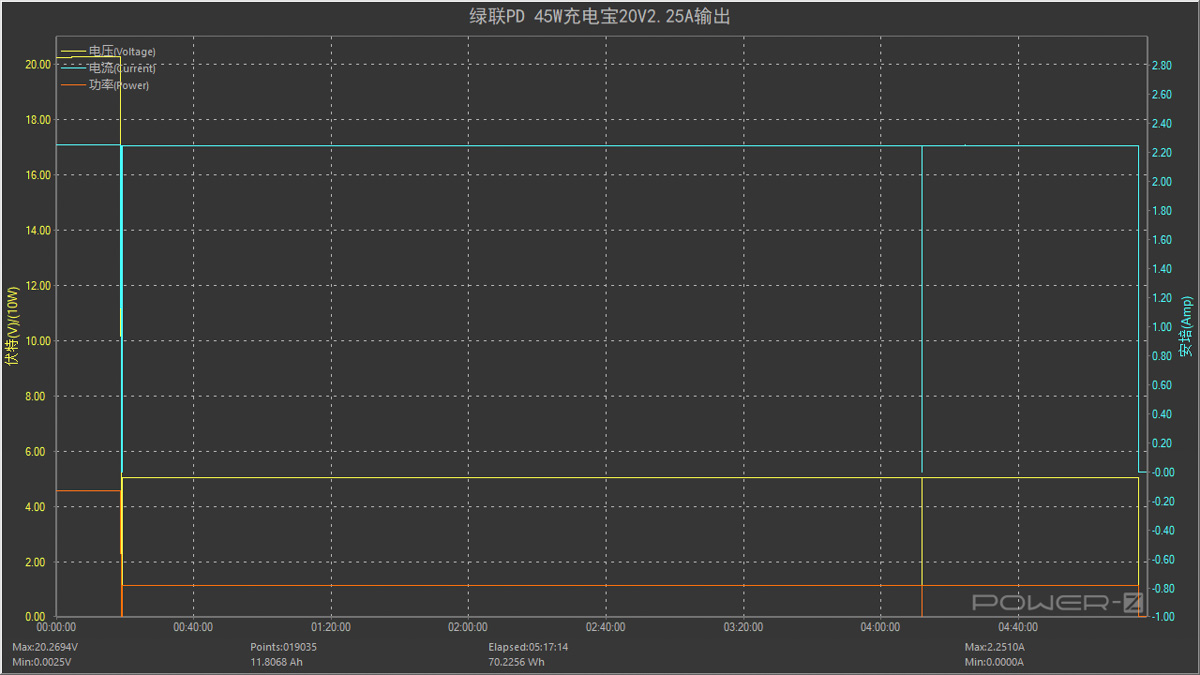Select the Max:2.2510A current readout
The image size is (1200, 675).
pyautogui.click(x=995, y=647)
